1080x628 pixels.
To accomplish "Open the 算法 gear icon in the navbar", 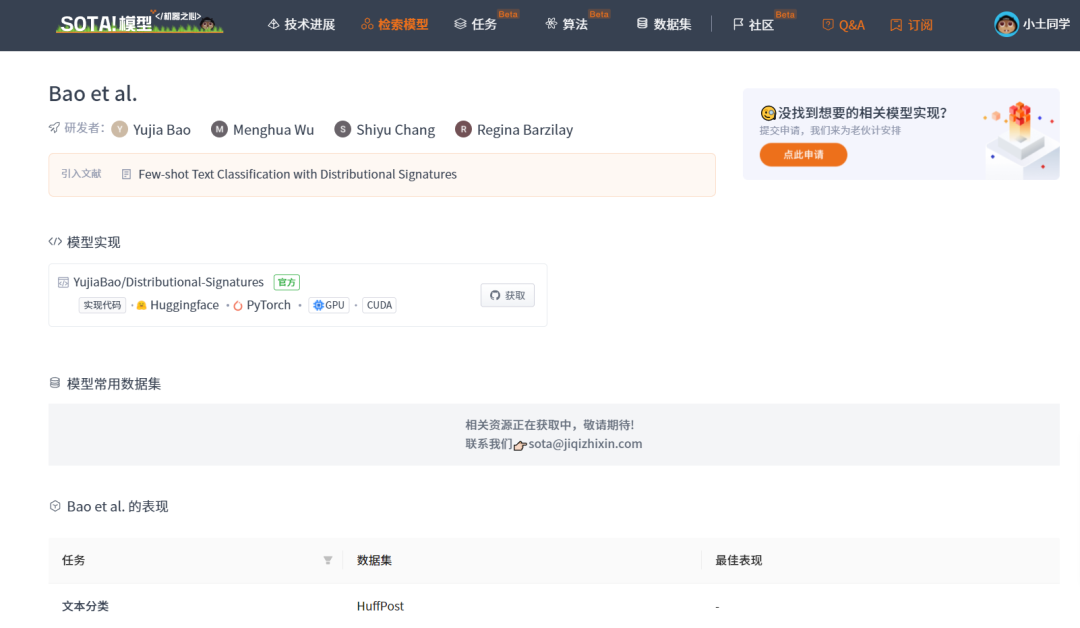I will 550,24.
